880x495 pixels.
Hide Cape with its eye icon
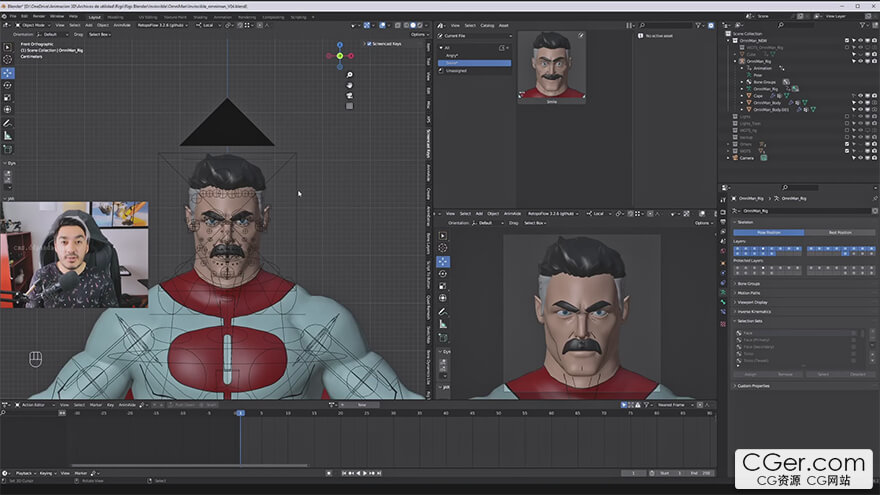pos(860,96)
